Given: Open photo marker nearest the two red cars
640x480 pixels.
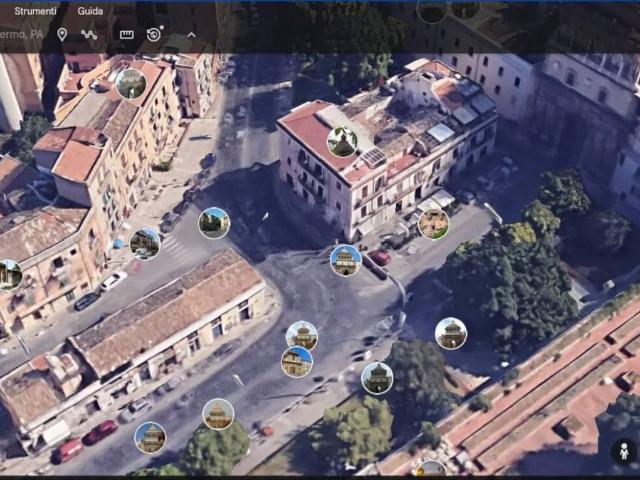Looking at the screenshot, I should point(150,437).
